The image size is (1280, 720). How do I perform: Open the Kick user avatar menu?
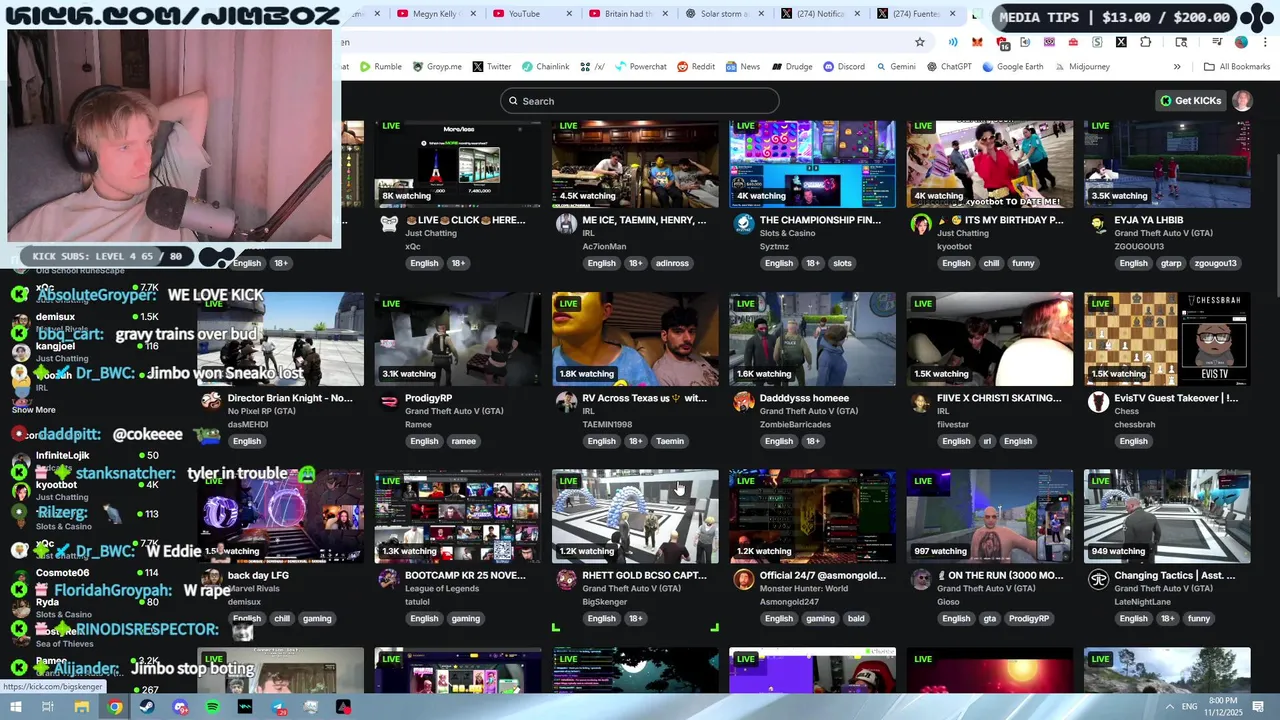coord(1242,100)
